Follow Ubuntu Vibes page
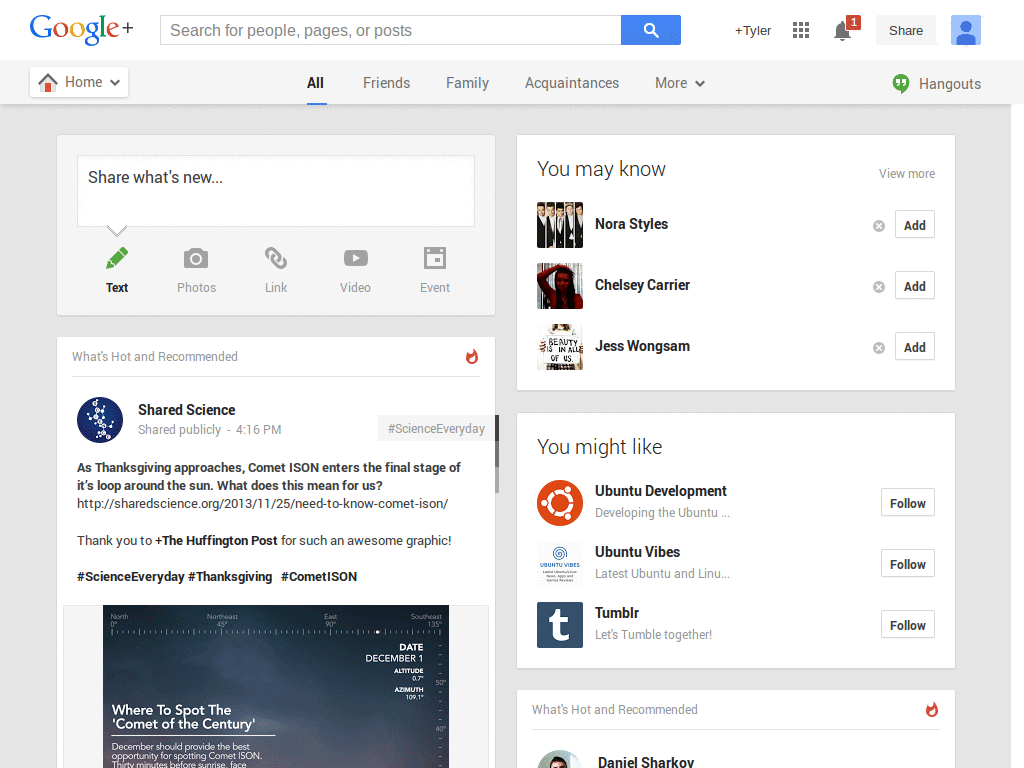1024x768 pixels. tap(908, 564)
